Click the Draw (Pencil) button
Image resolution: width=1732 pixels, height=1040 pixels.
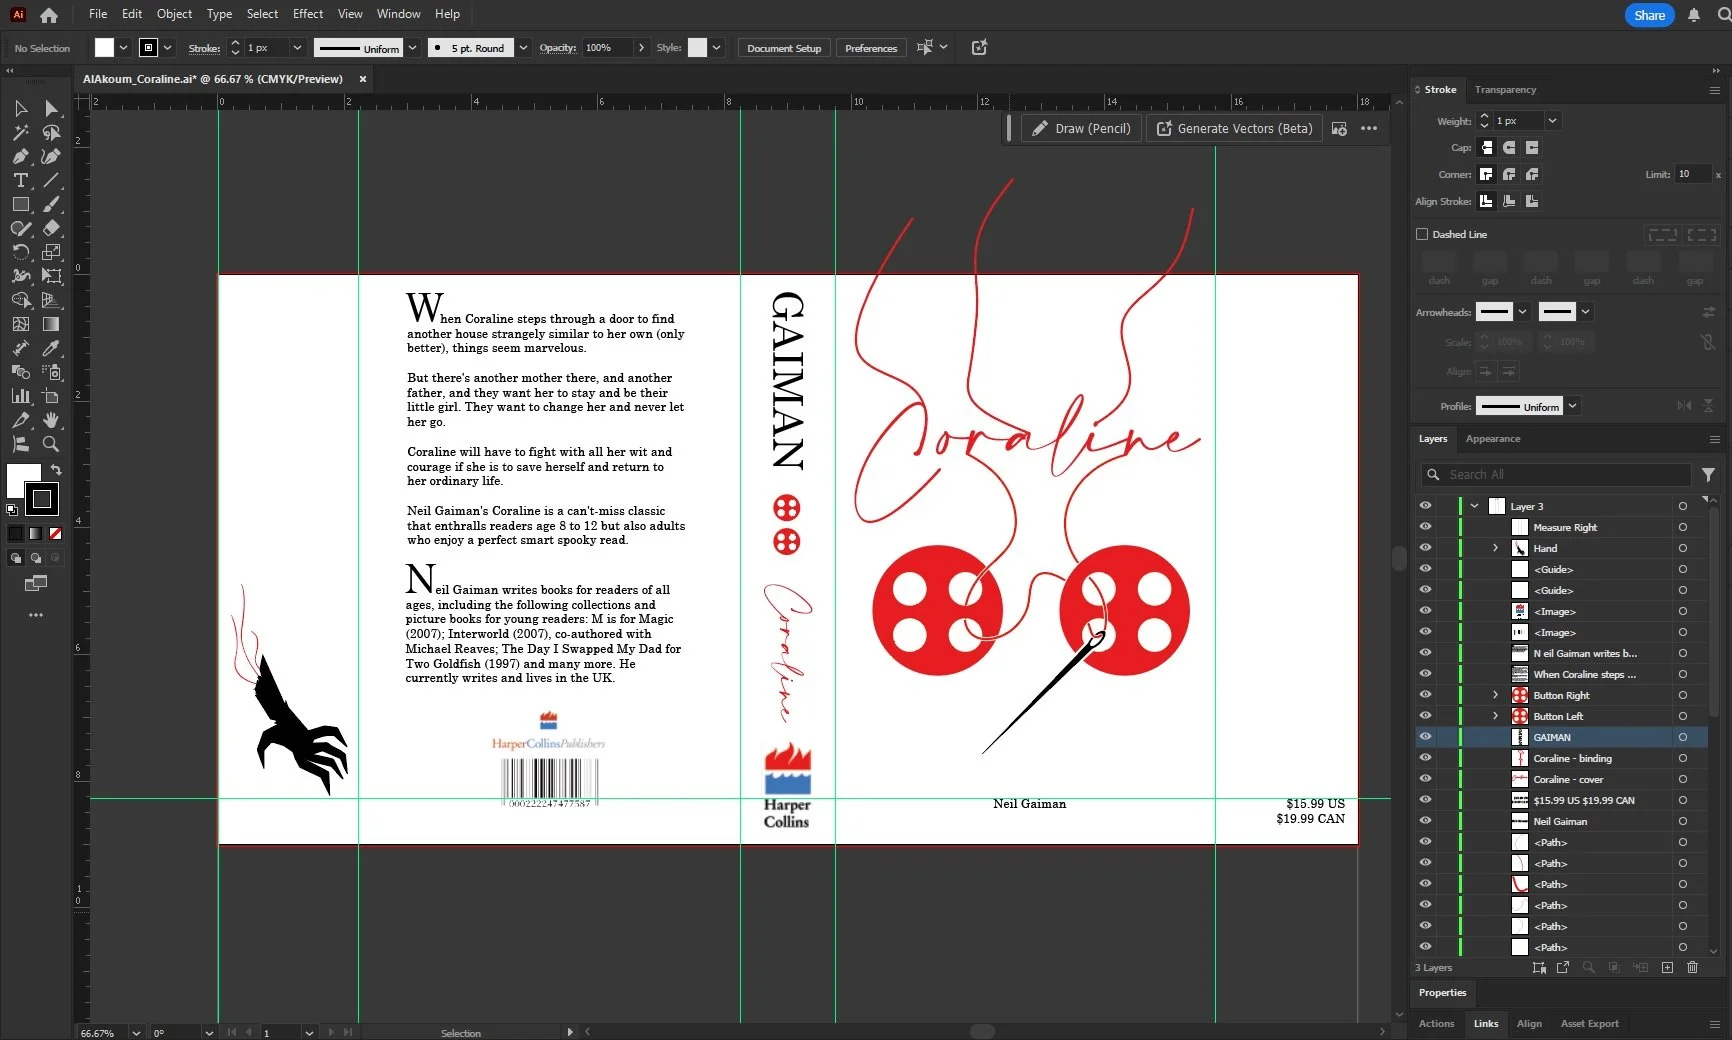point(1082,129)
